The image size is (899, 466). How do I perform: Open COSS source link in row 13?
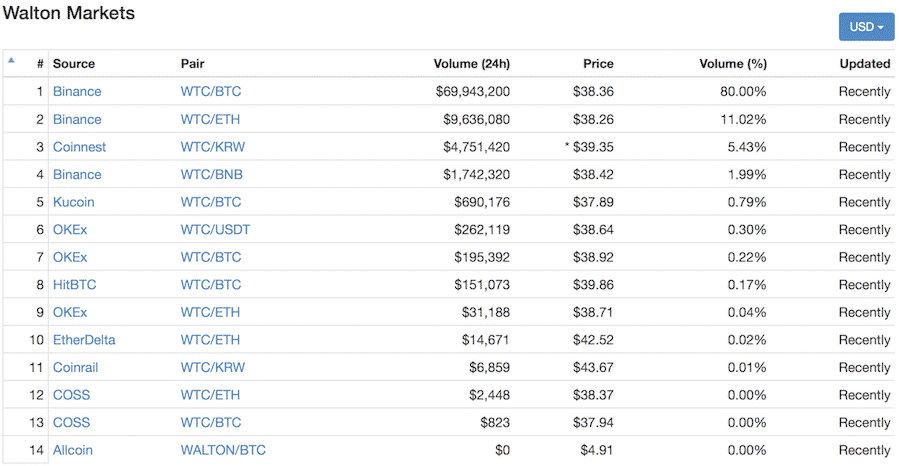(72, 422)
